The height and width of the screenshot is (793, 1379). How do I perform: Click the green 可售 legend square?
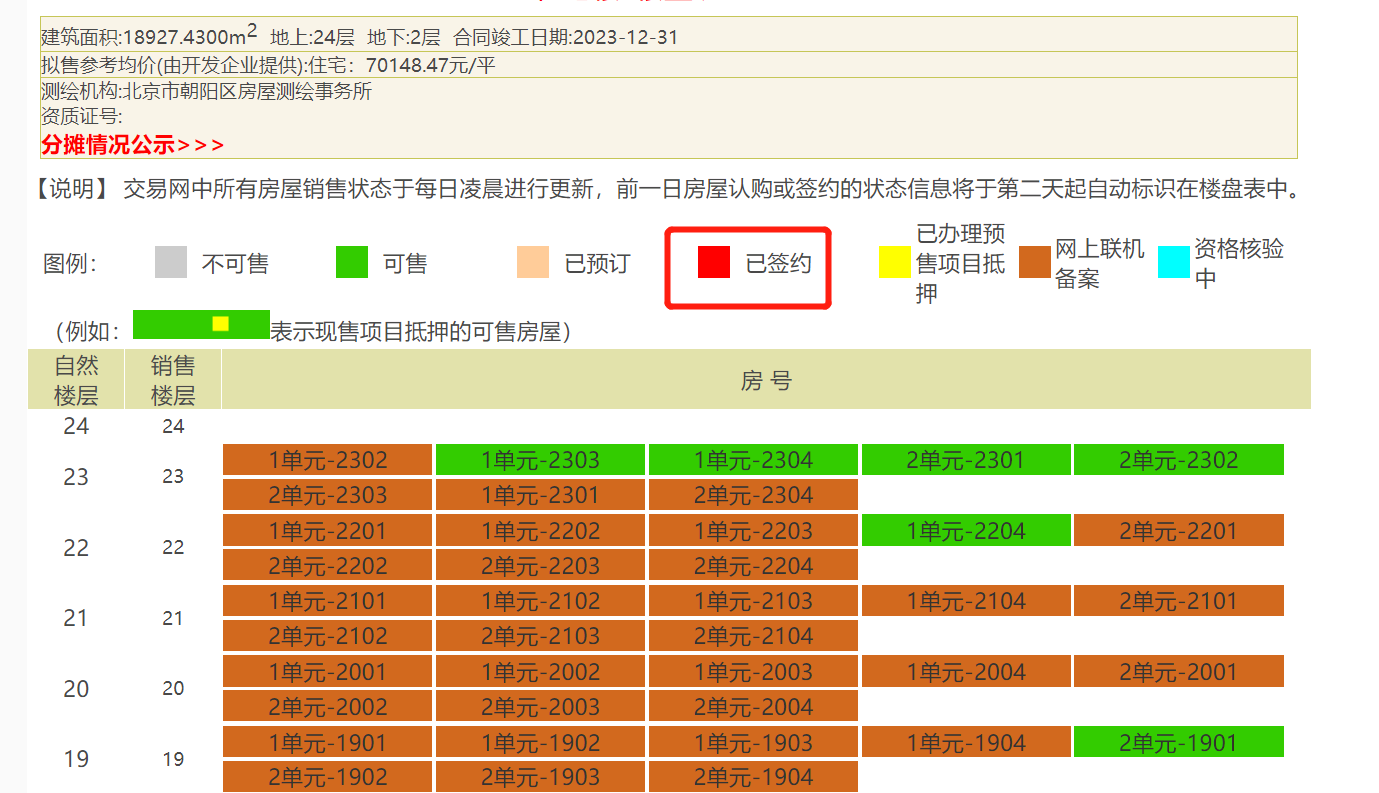coord(351,263)
